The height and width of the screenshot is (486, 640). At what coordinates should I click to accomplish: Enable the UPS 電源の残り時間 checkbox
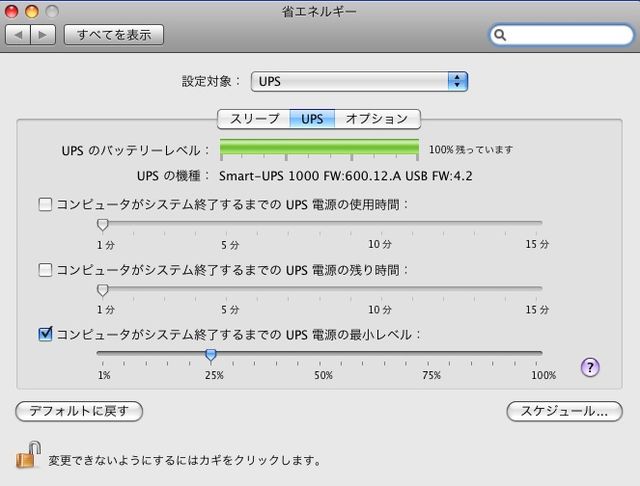tap(45, 270)
